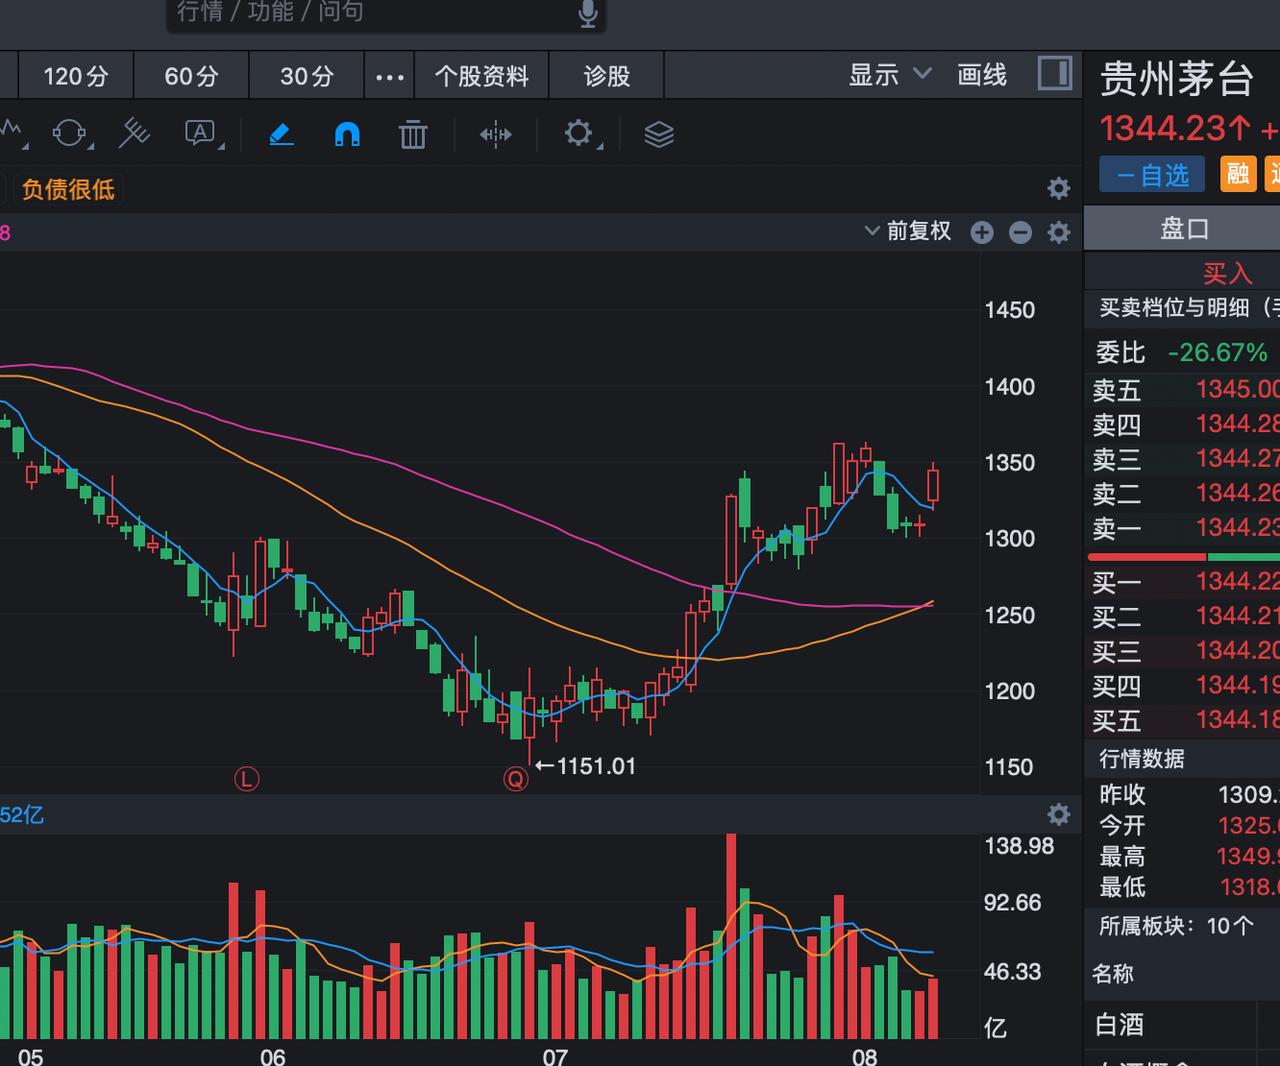Image resolution: width=1280 pixels, height=1066 pixels.
Task: Click the 最低 value row
Action: pos(1183,886)
